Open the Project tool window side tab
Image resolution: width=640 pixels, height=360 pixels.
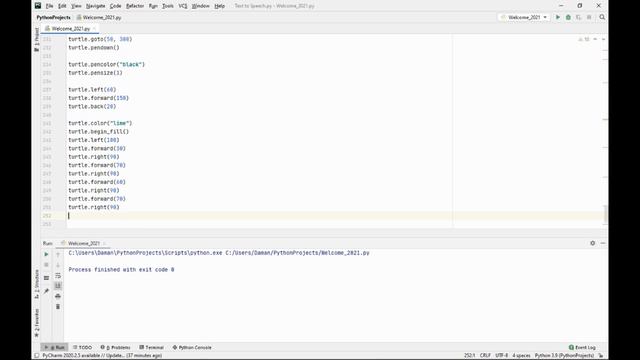(x=37, y=40)
